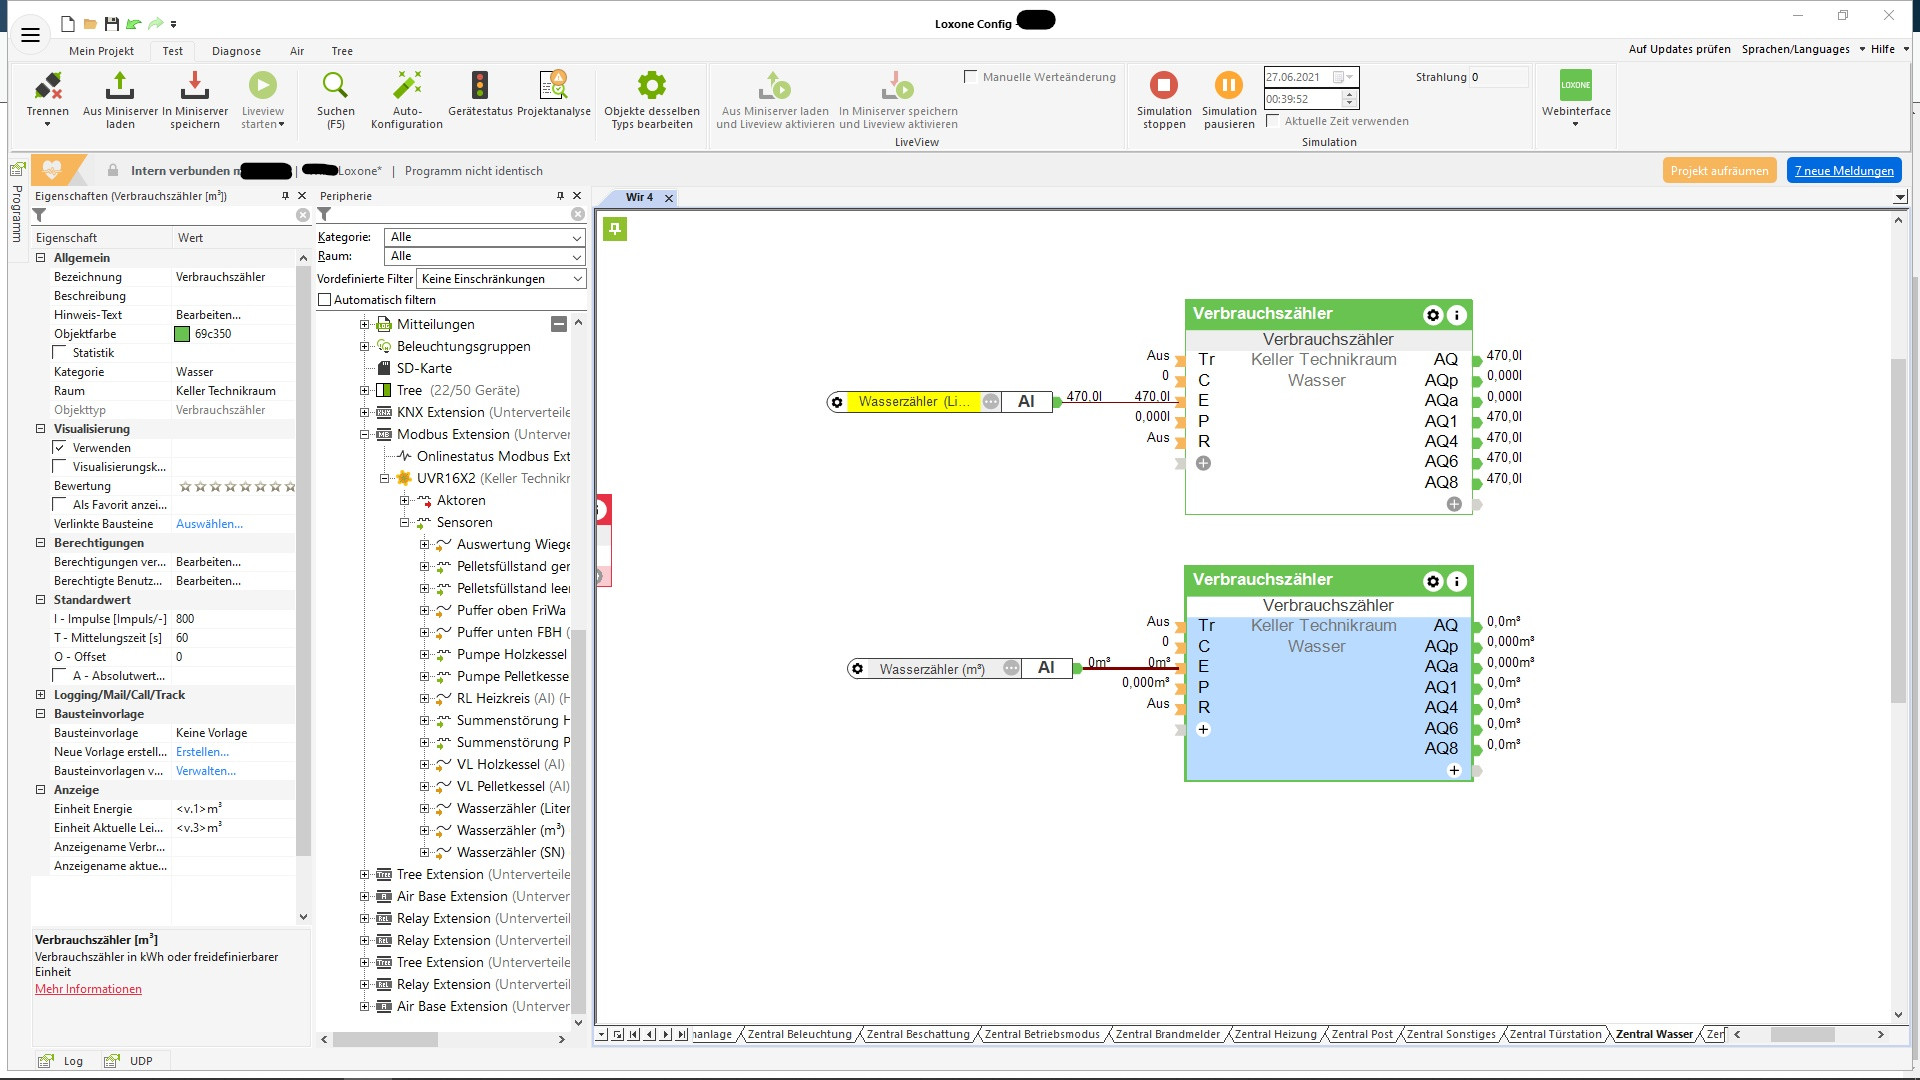Screen dimensions: 1920x1080
Task: Switch to the Diagnose ribbon tab
Action: pyautogui.click(x=236, y=51)
